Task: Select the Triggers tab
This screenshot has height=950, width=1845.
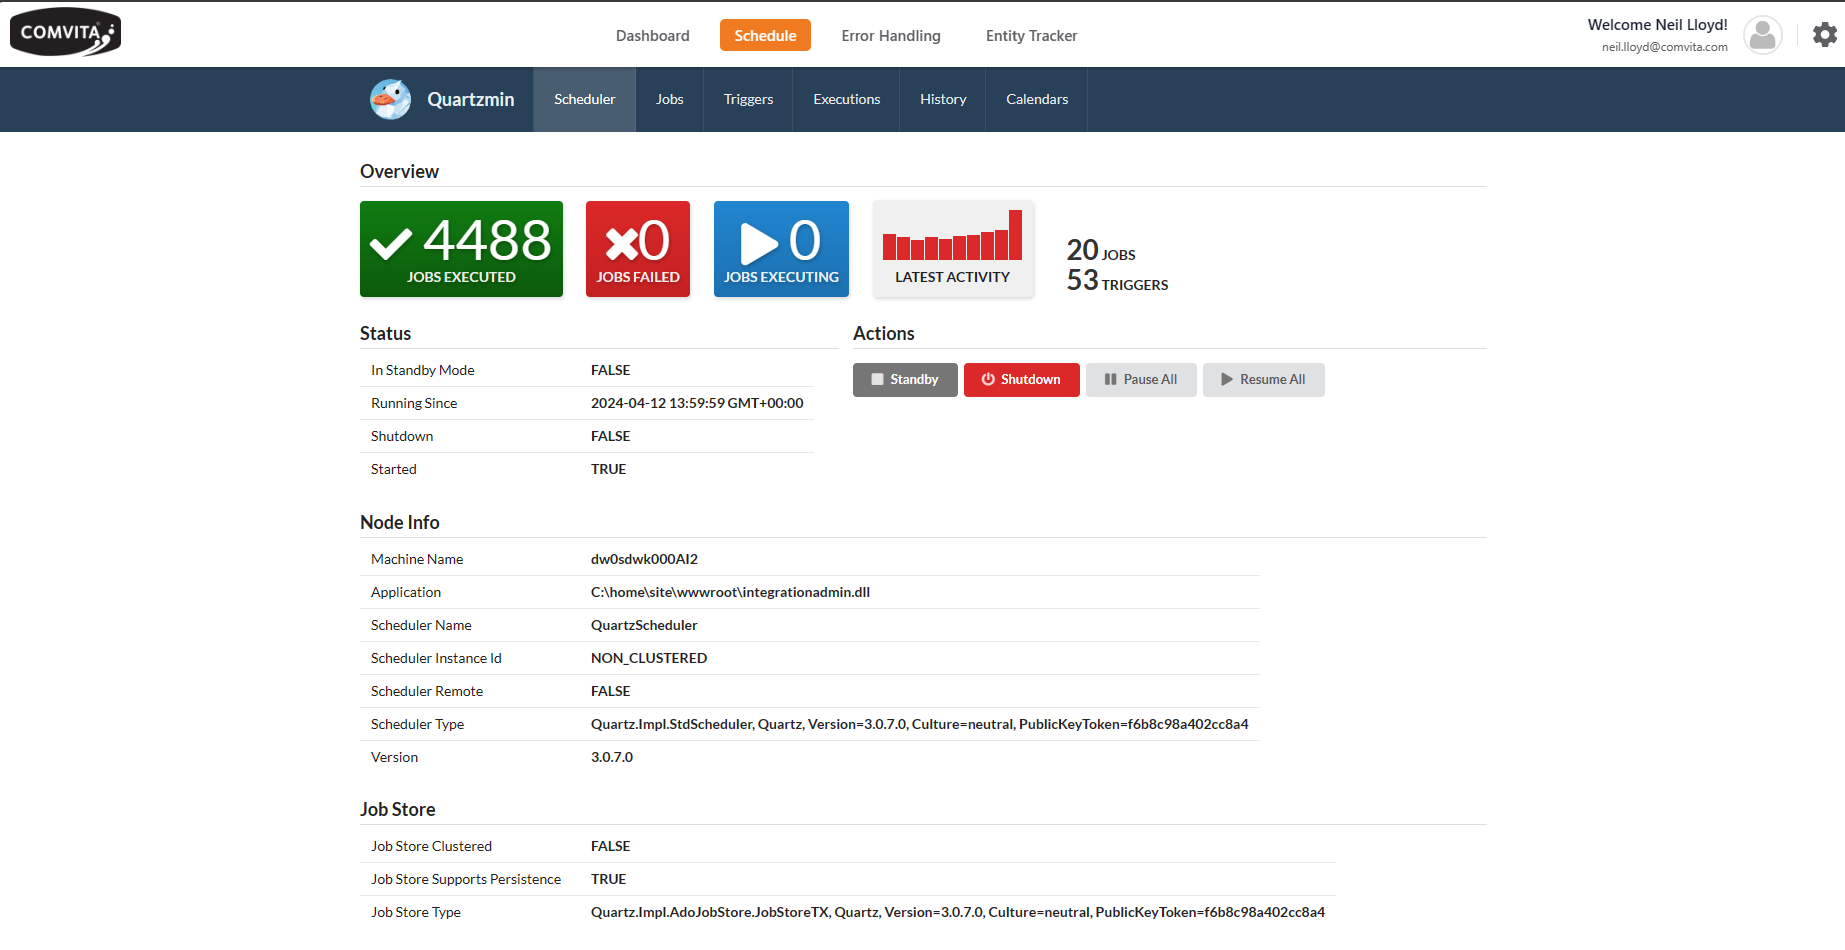Action: point(748,99)
